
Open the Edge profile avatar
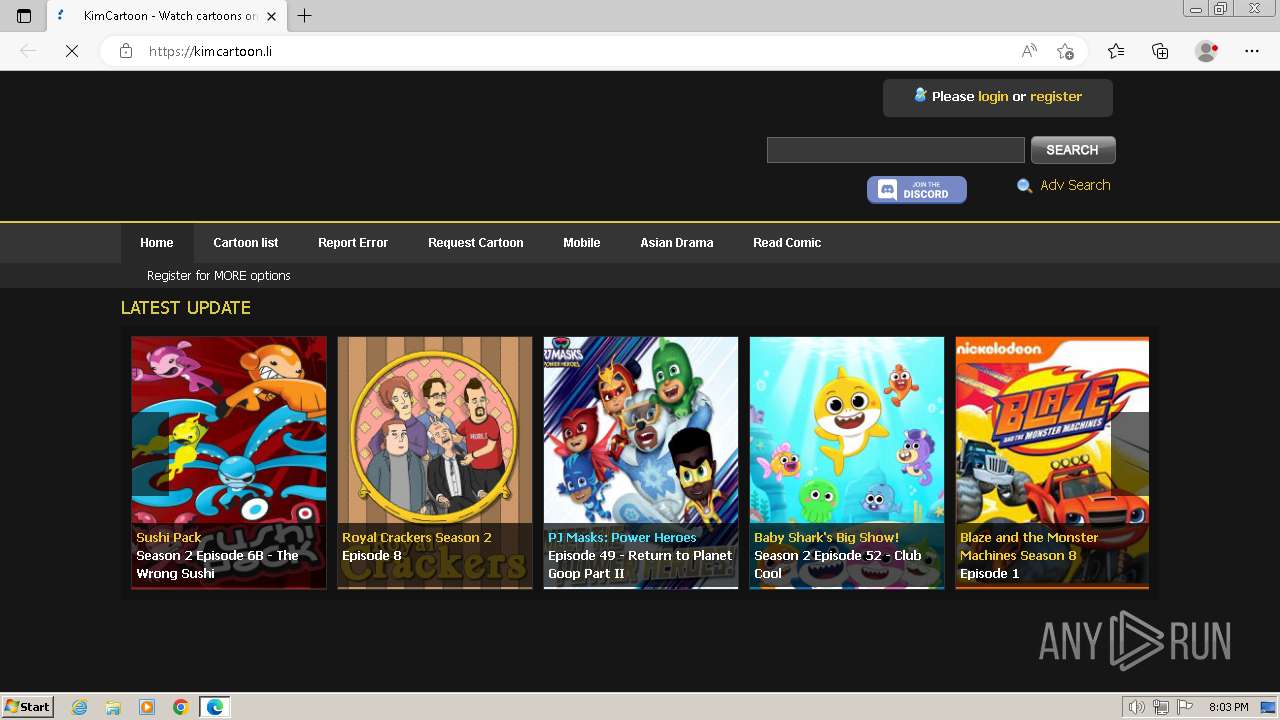click(x=1207, y=51)
